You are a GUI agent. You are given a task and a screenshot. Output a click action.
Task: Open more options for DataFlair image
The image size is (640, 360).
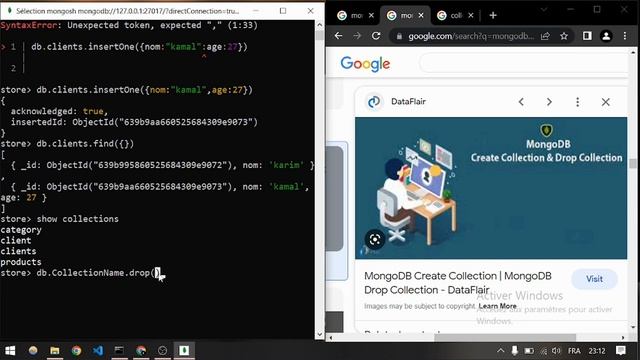[577, 102]
